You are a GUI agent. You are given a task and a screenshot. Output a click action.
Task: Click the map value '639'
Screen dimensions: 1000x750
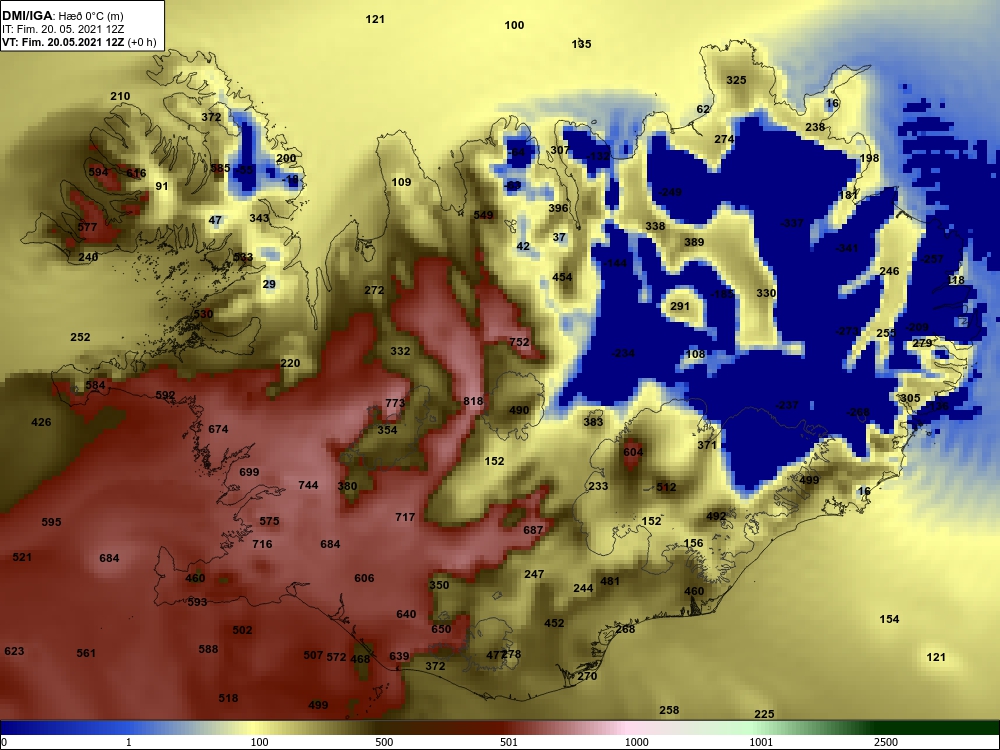[x=399, y=656]
